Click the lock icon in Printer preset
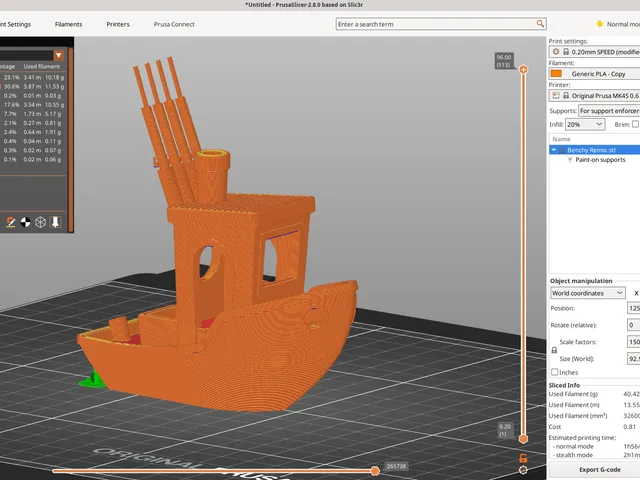The width and height of the screenshot is (640, 480). pos(566,96)
